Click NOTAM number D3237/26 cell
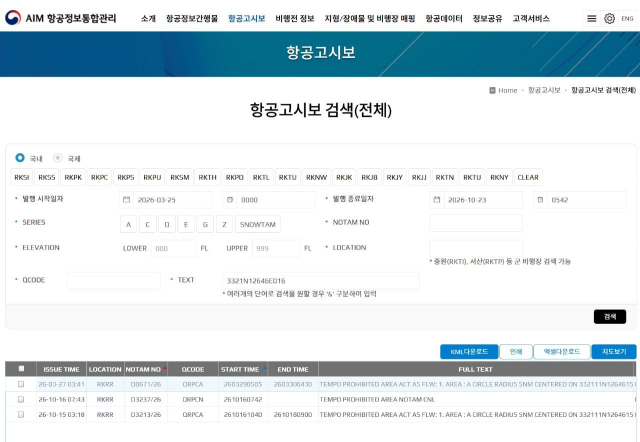Image resolution: width=640 pixels, height=442 pixels. point(146,399)
